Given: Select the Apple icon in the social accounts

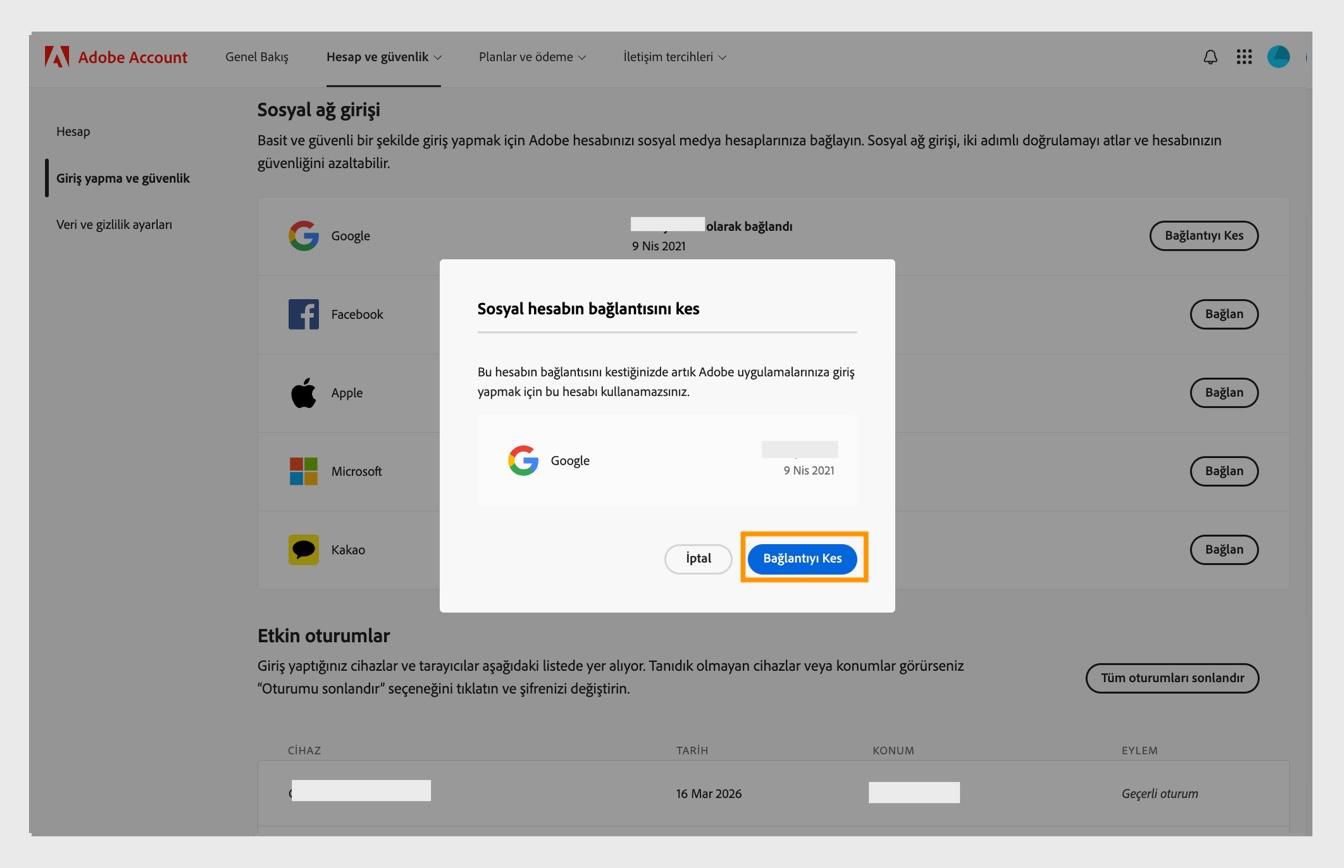Looking at the screenshot, I should point(303,392).
